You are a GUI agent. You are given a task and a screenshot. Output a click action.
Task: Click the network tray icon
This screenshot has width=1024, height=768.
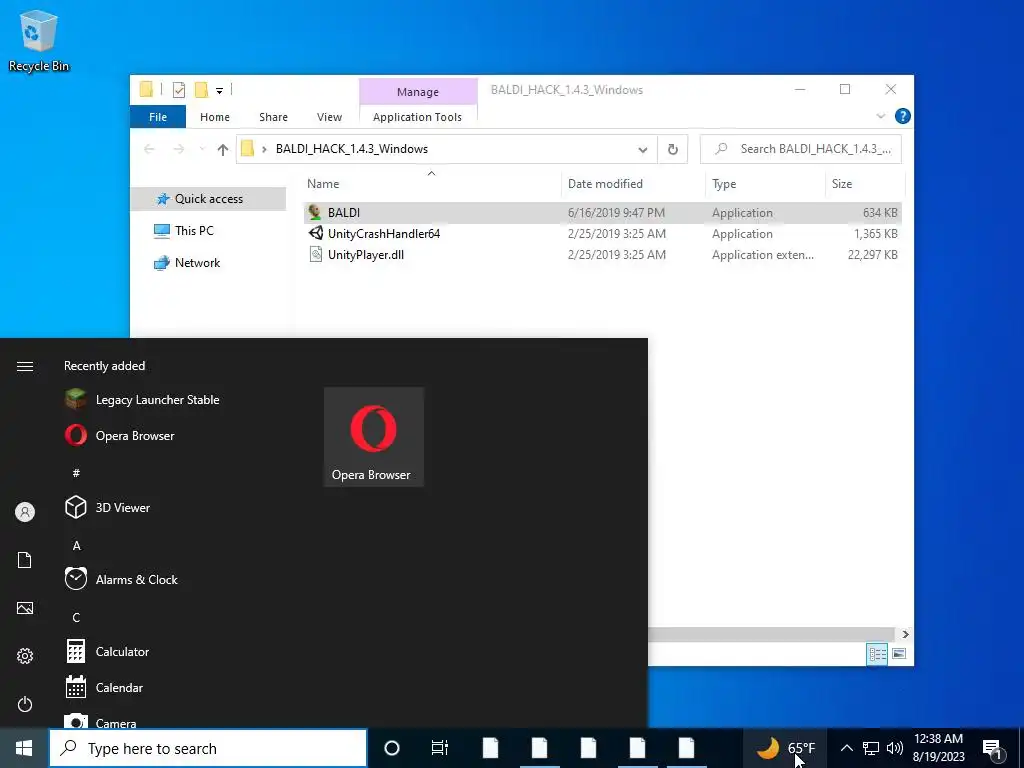[871, 748]
